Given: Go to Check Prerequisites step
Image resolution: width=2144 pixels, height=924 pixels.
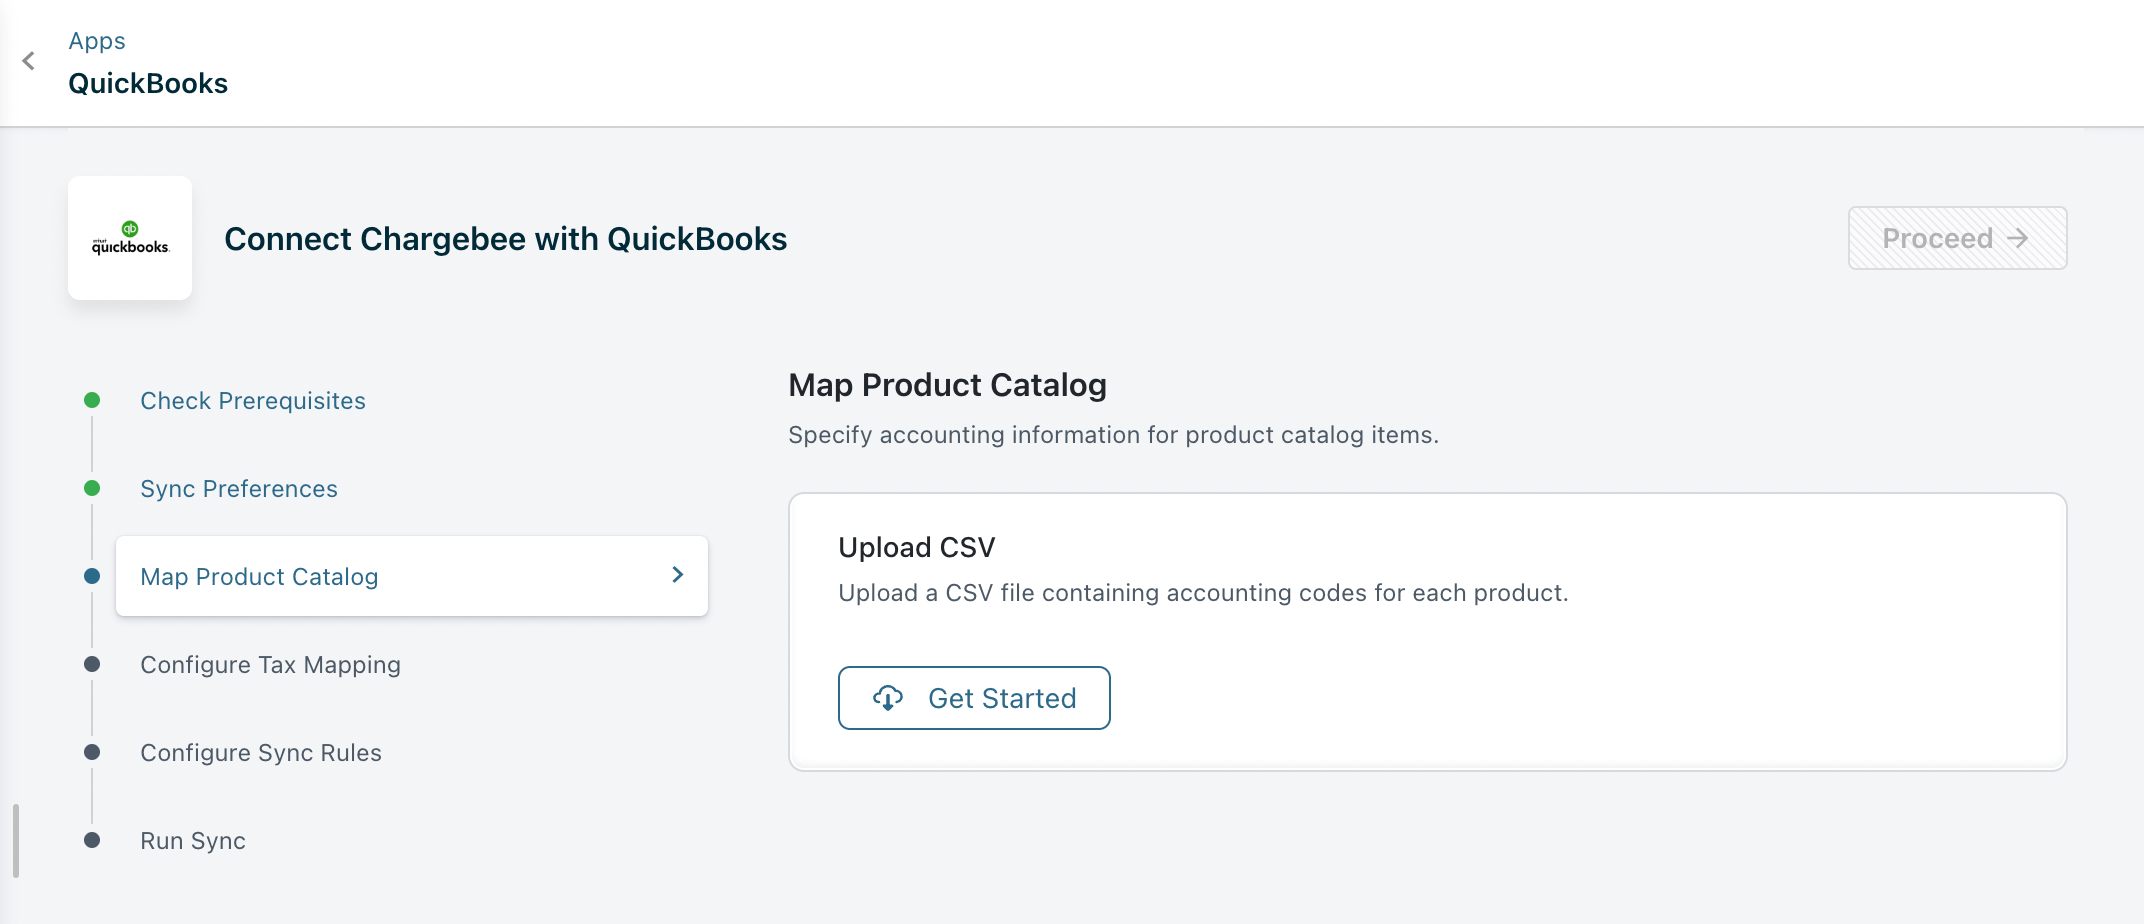Looking at the screenshot, I should point(253,401).
